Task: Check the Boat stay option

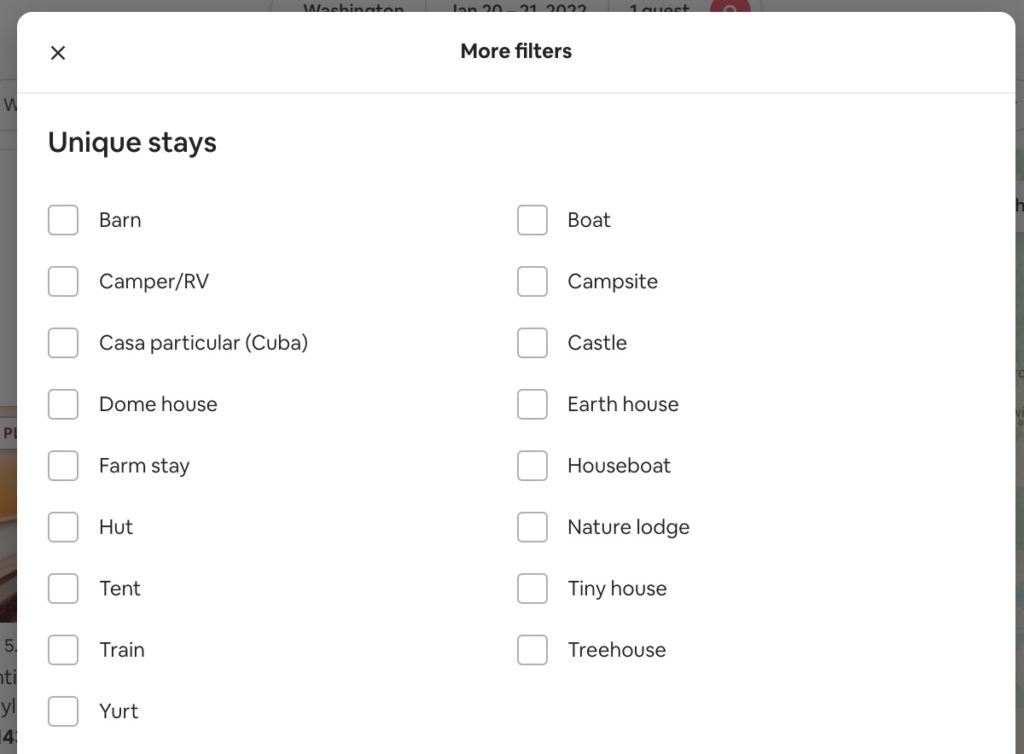Action: click(x=532, y=220)
